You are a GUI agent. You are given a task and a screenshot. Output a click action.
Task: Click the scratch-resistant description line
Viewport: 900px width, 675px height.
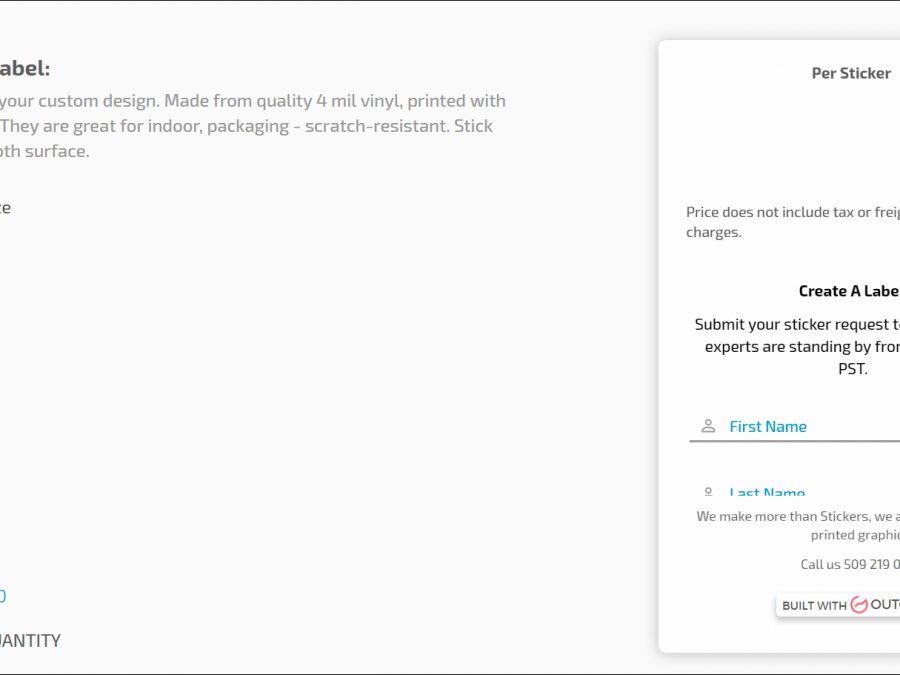pyautogui.click(x=246, y=126)
